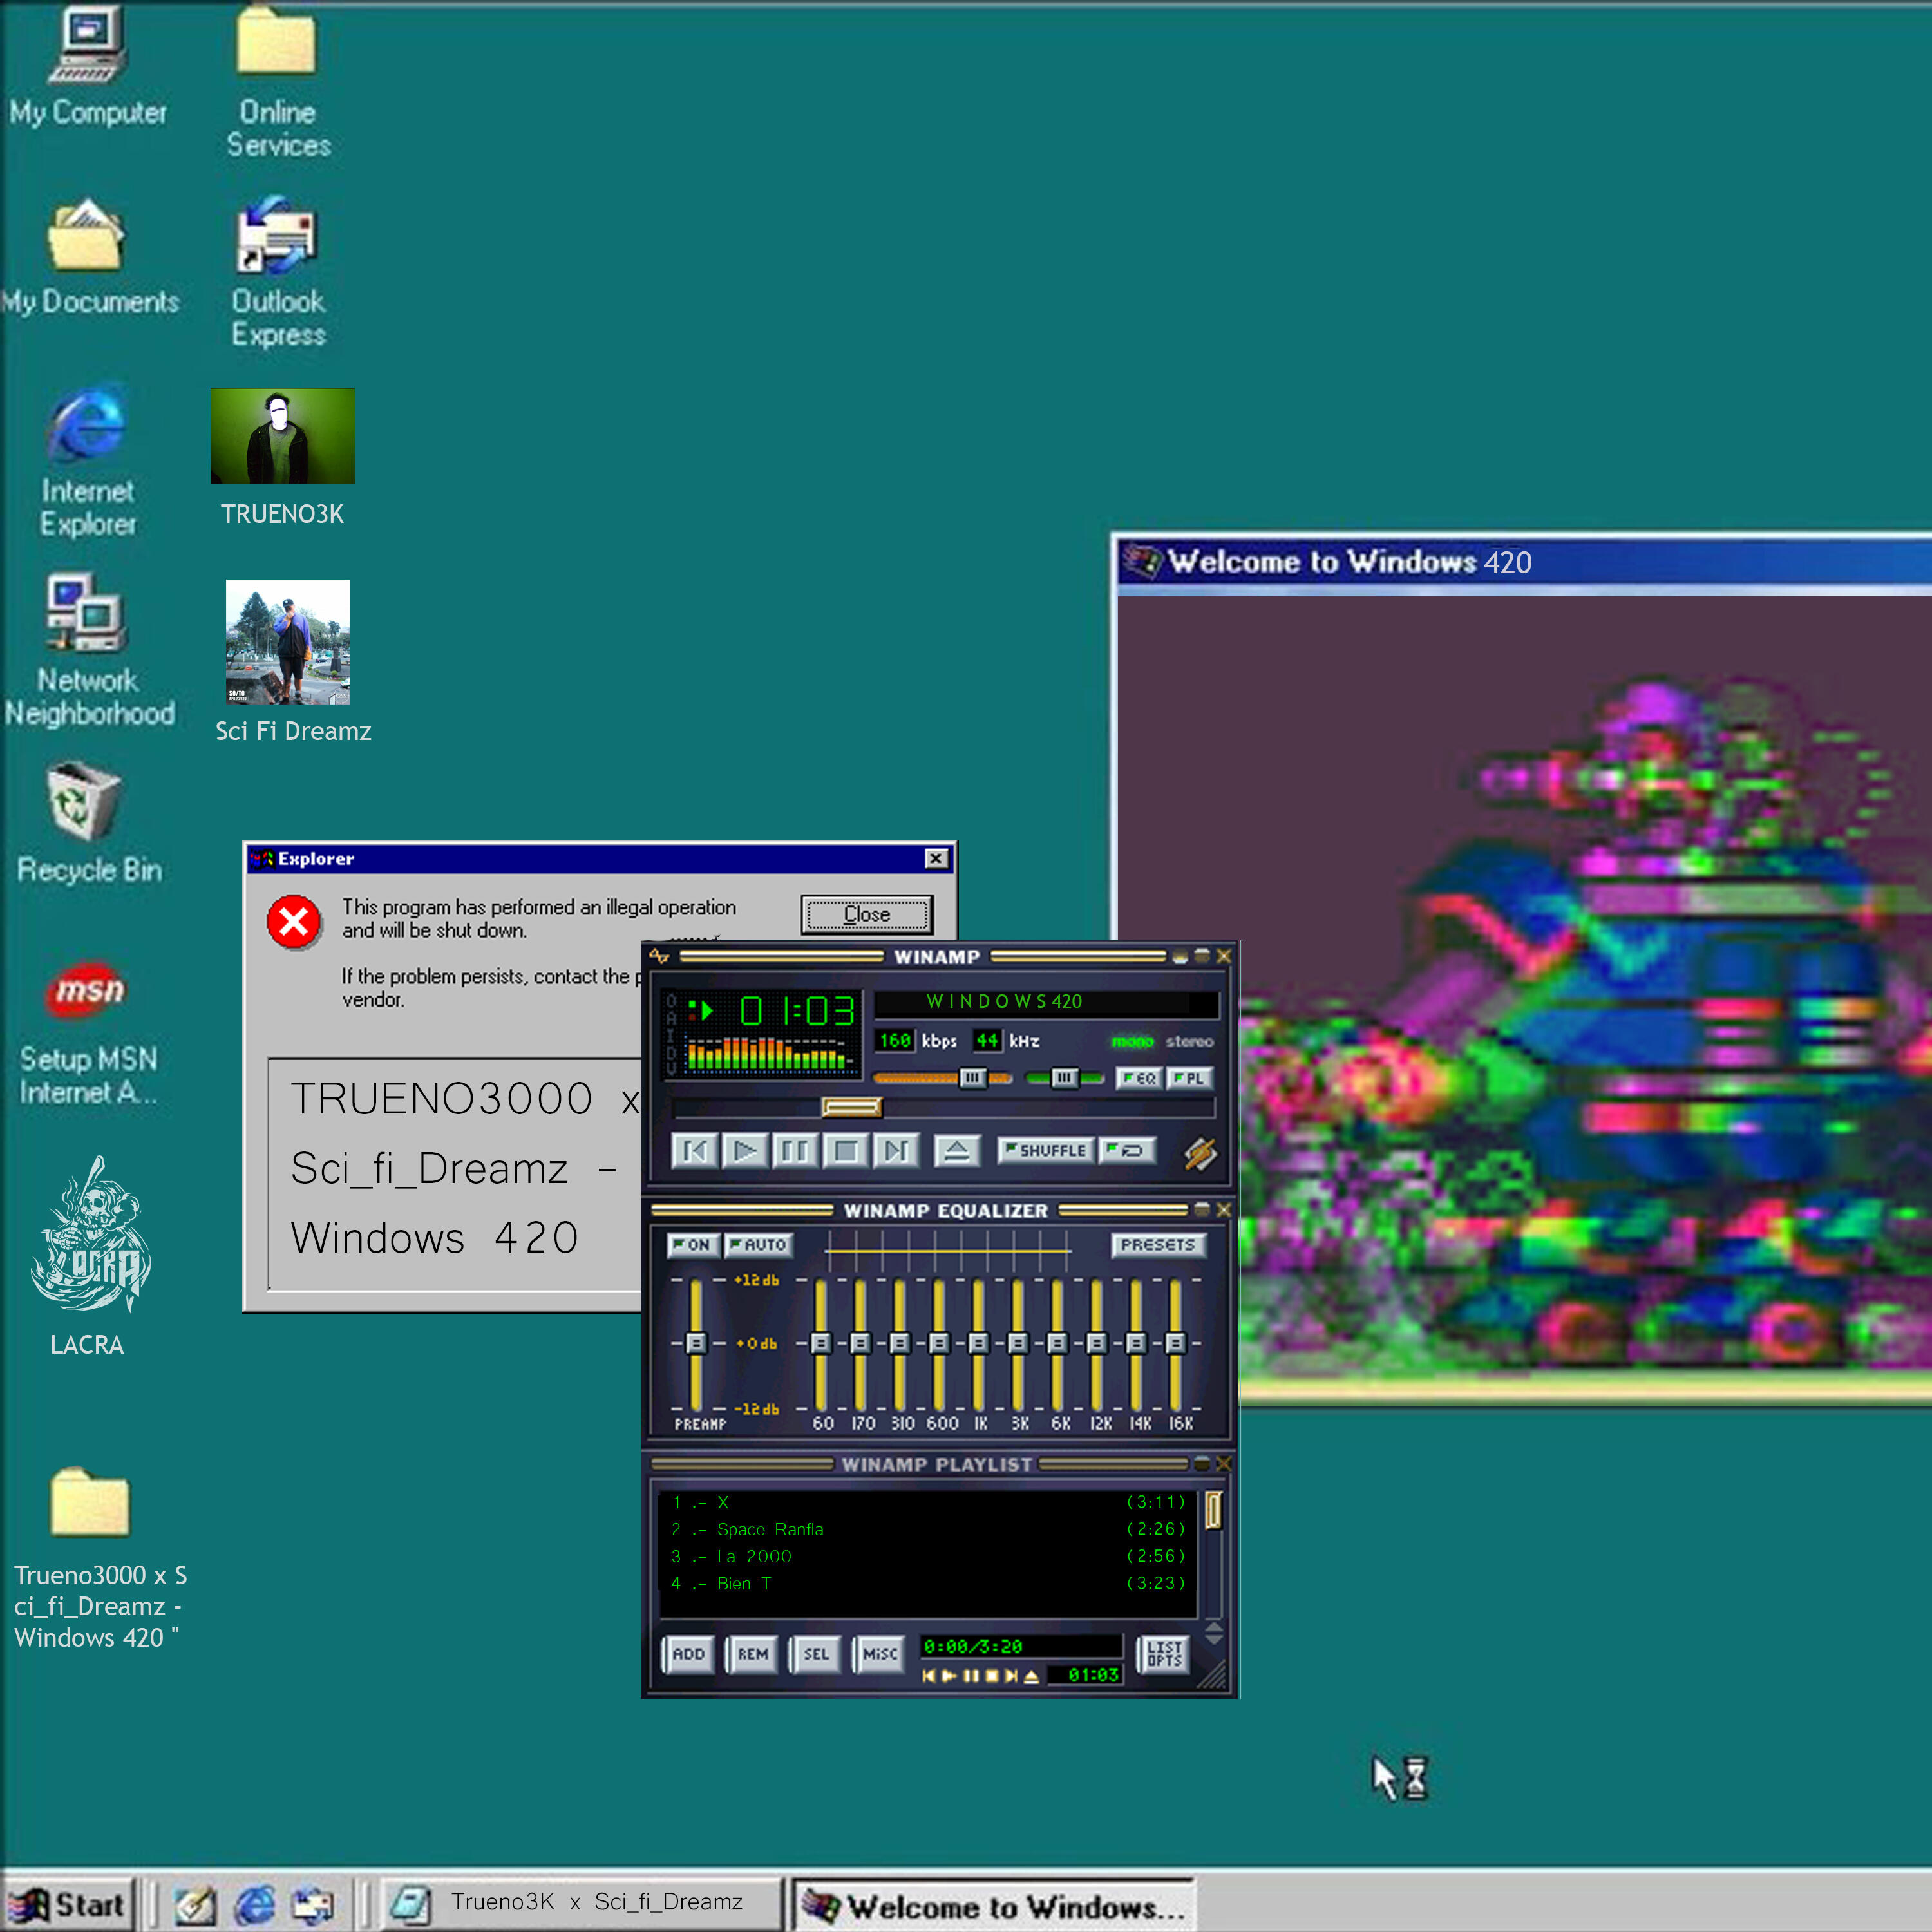Open the playlist MISC menu

[x=879, y=1654]
